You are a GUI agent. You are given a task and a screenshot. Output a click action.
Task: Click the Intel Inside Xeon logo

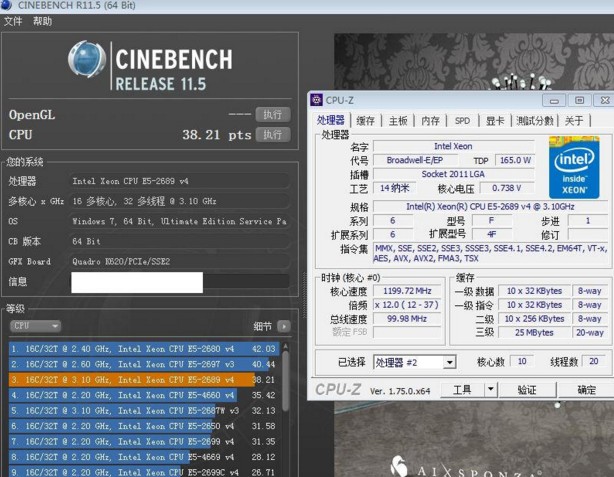574,167
